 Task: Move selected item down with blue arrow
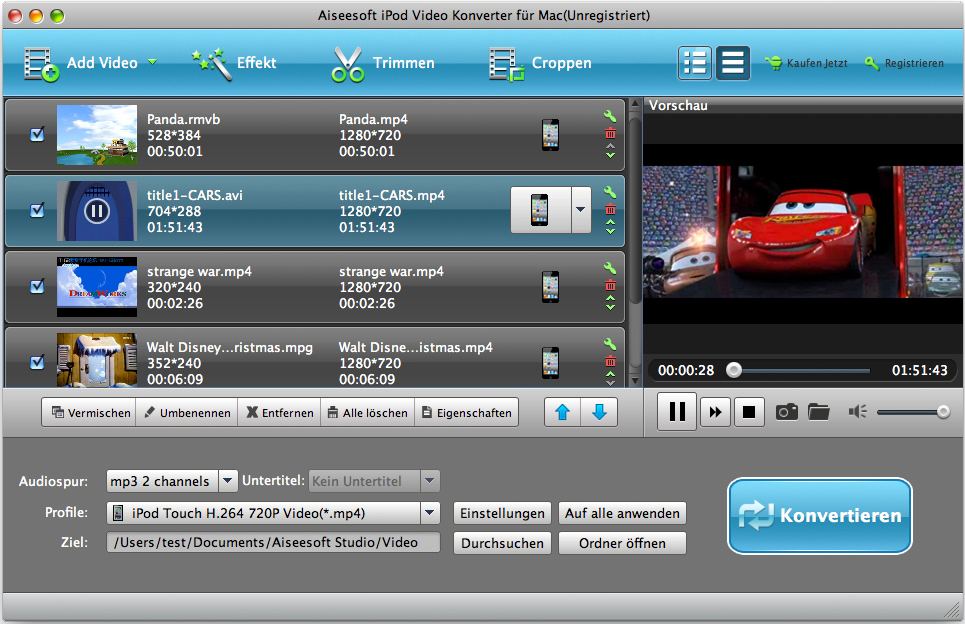pos(599,412)
